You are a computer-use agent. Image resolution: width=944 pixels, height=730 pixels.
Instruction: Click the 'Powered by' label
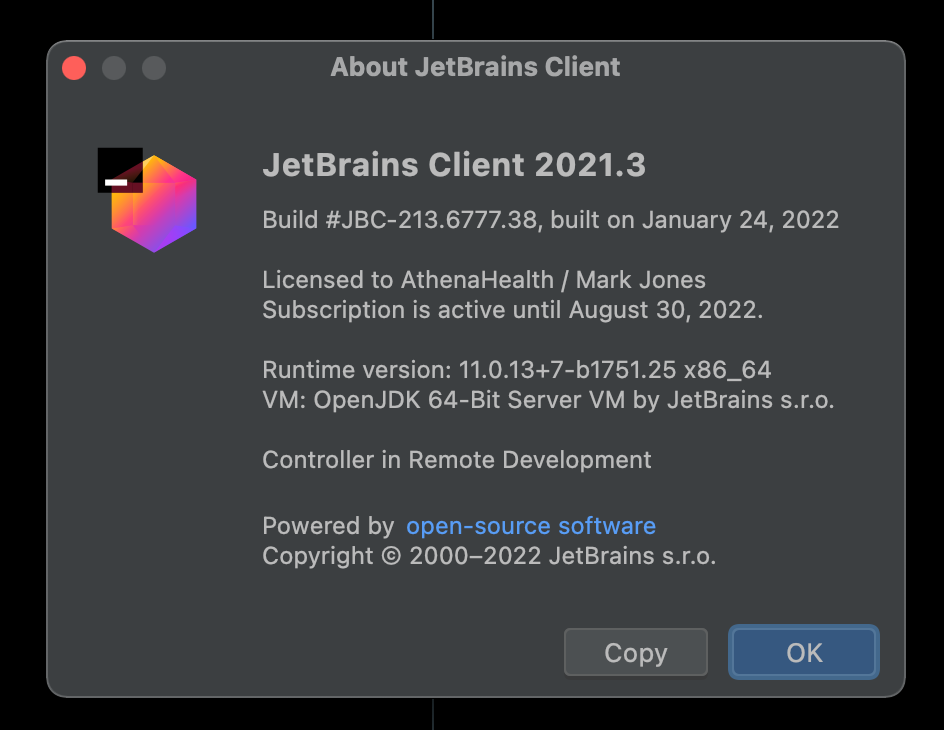(328, 526)
